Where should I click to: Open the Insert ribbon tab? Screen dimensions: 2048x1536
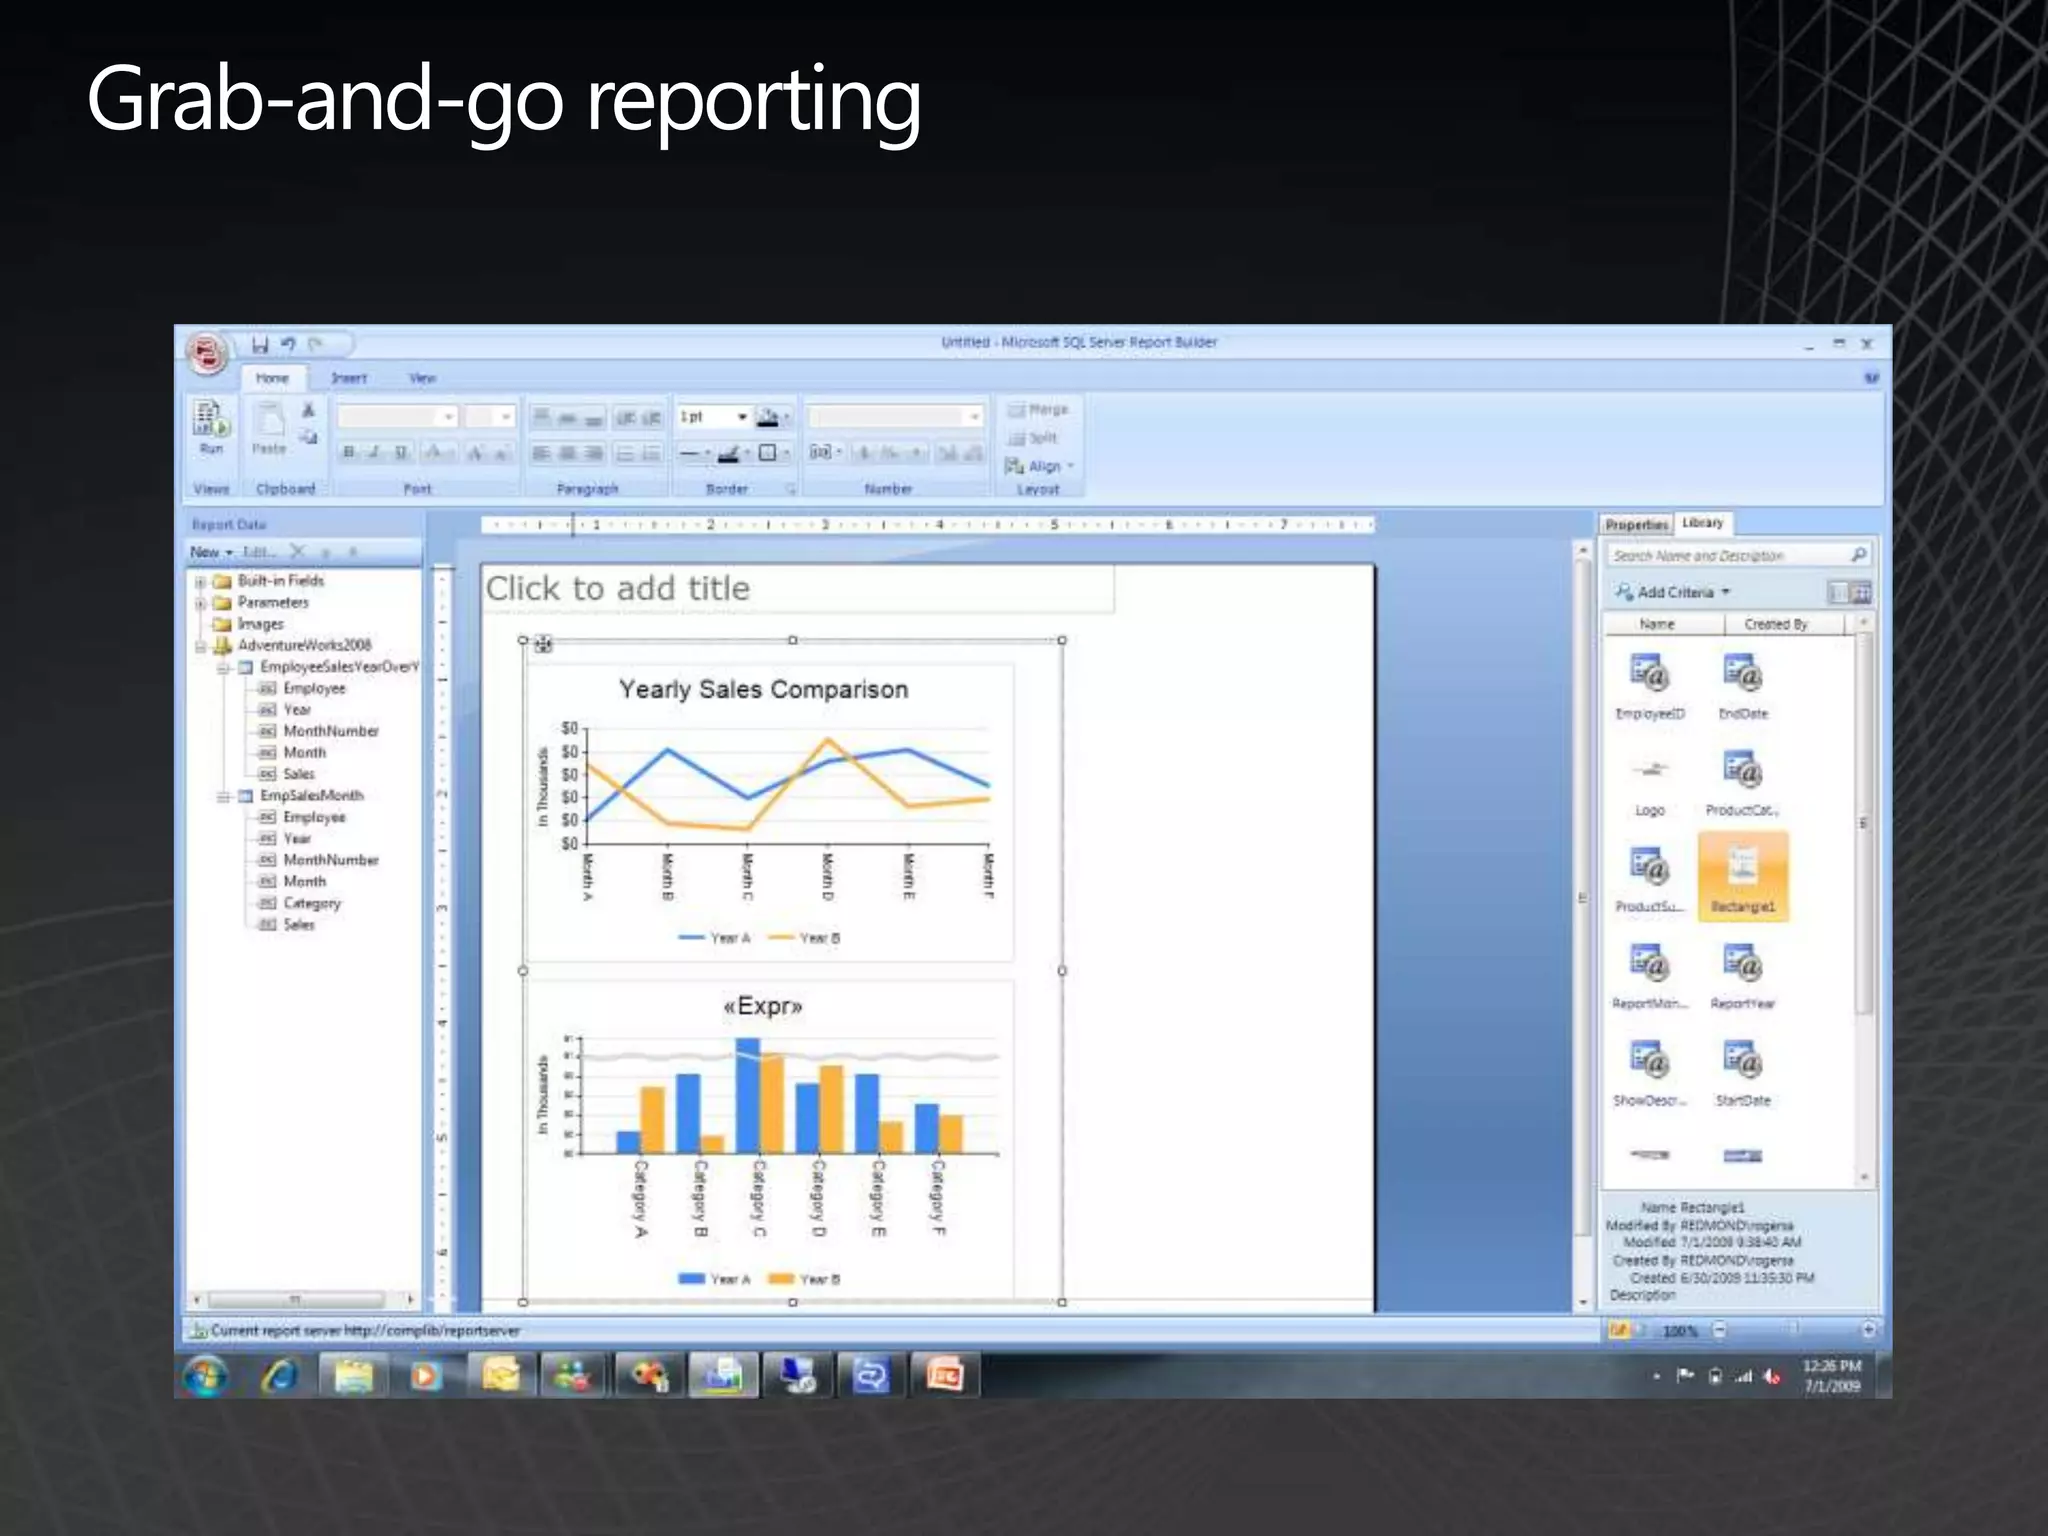pyautogui.click(x=349, y=378)
